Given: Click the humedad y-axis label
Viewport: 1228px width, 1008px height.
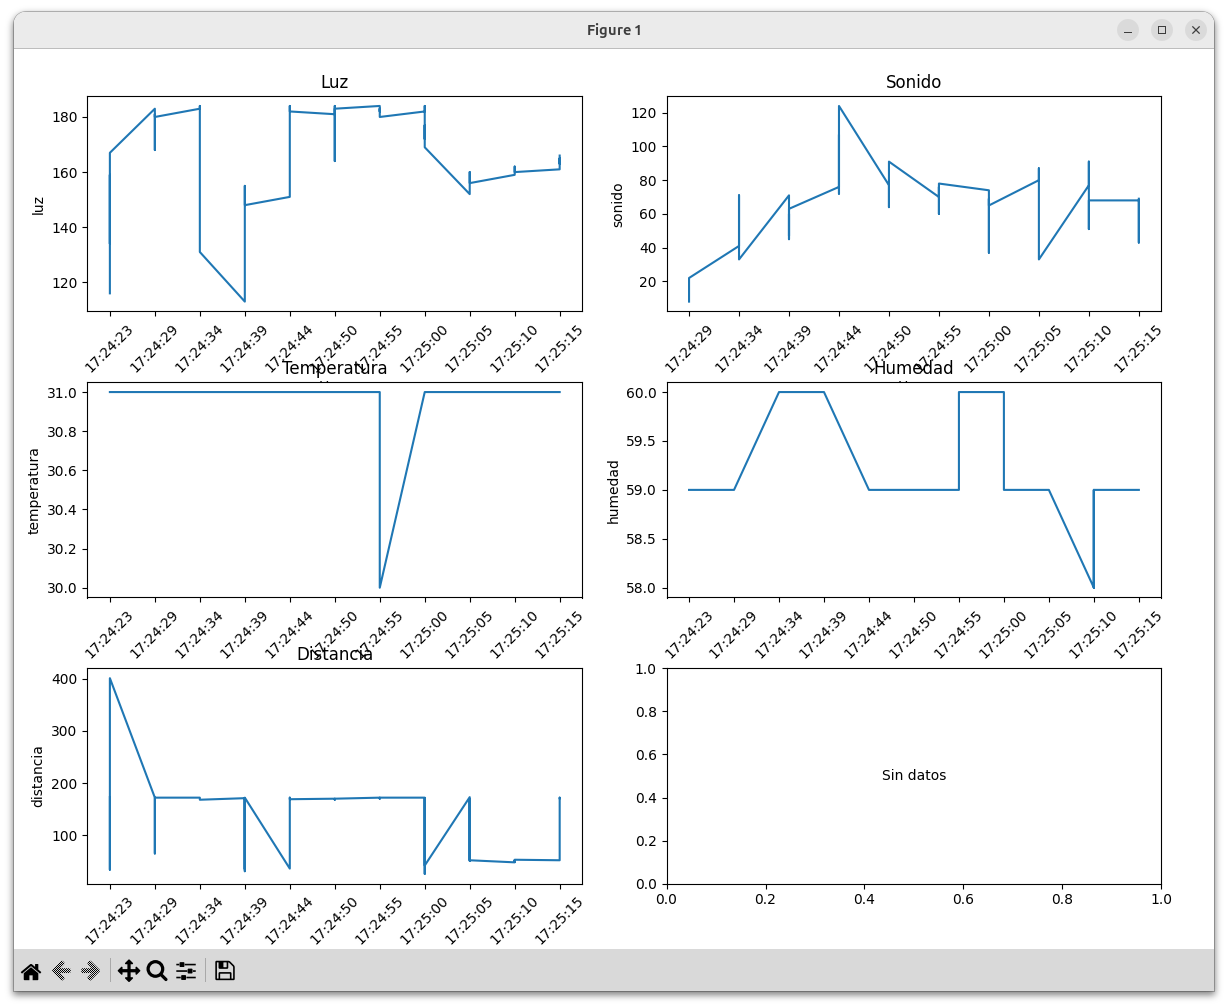Looking at the screenshot, I should [613, 491].
